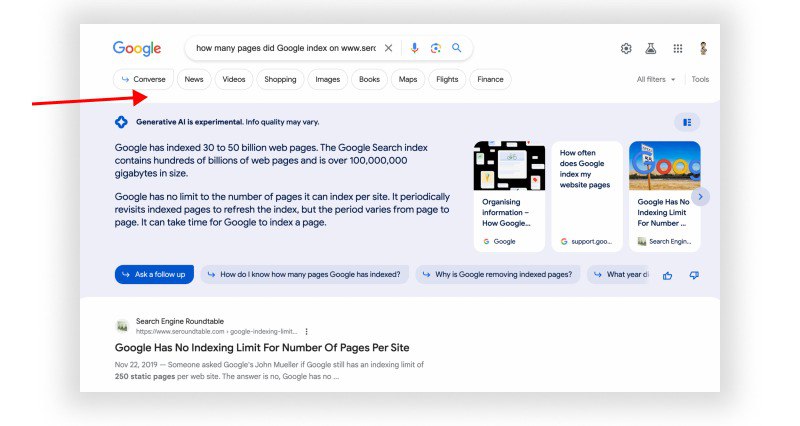Click the seroundtable.com result URL

click(216, 332)
